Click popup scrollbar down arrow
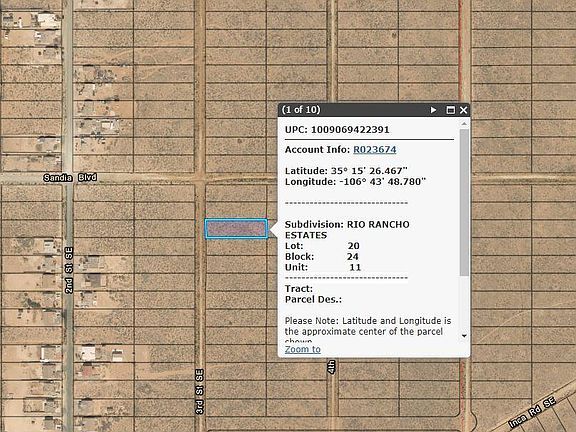Image resolution: width=576 pixels, height=432 pixels. [464, 336]
